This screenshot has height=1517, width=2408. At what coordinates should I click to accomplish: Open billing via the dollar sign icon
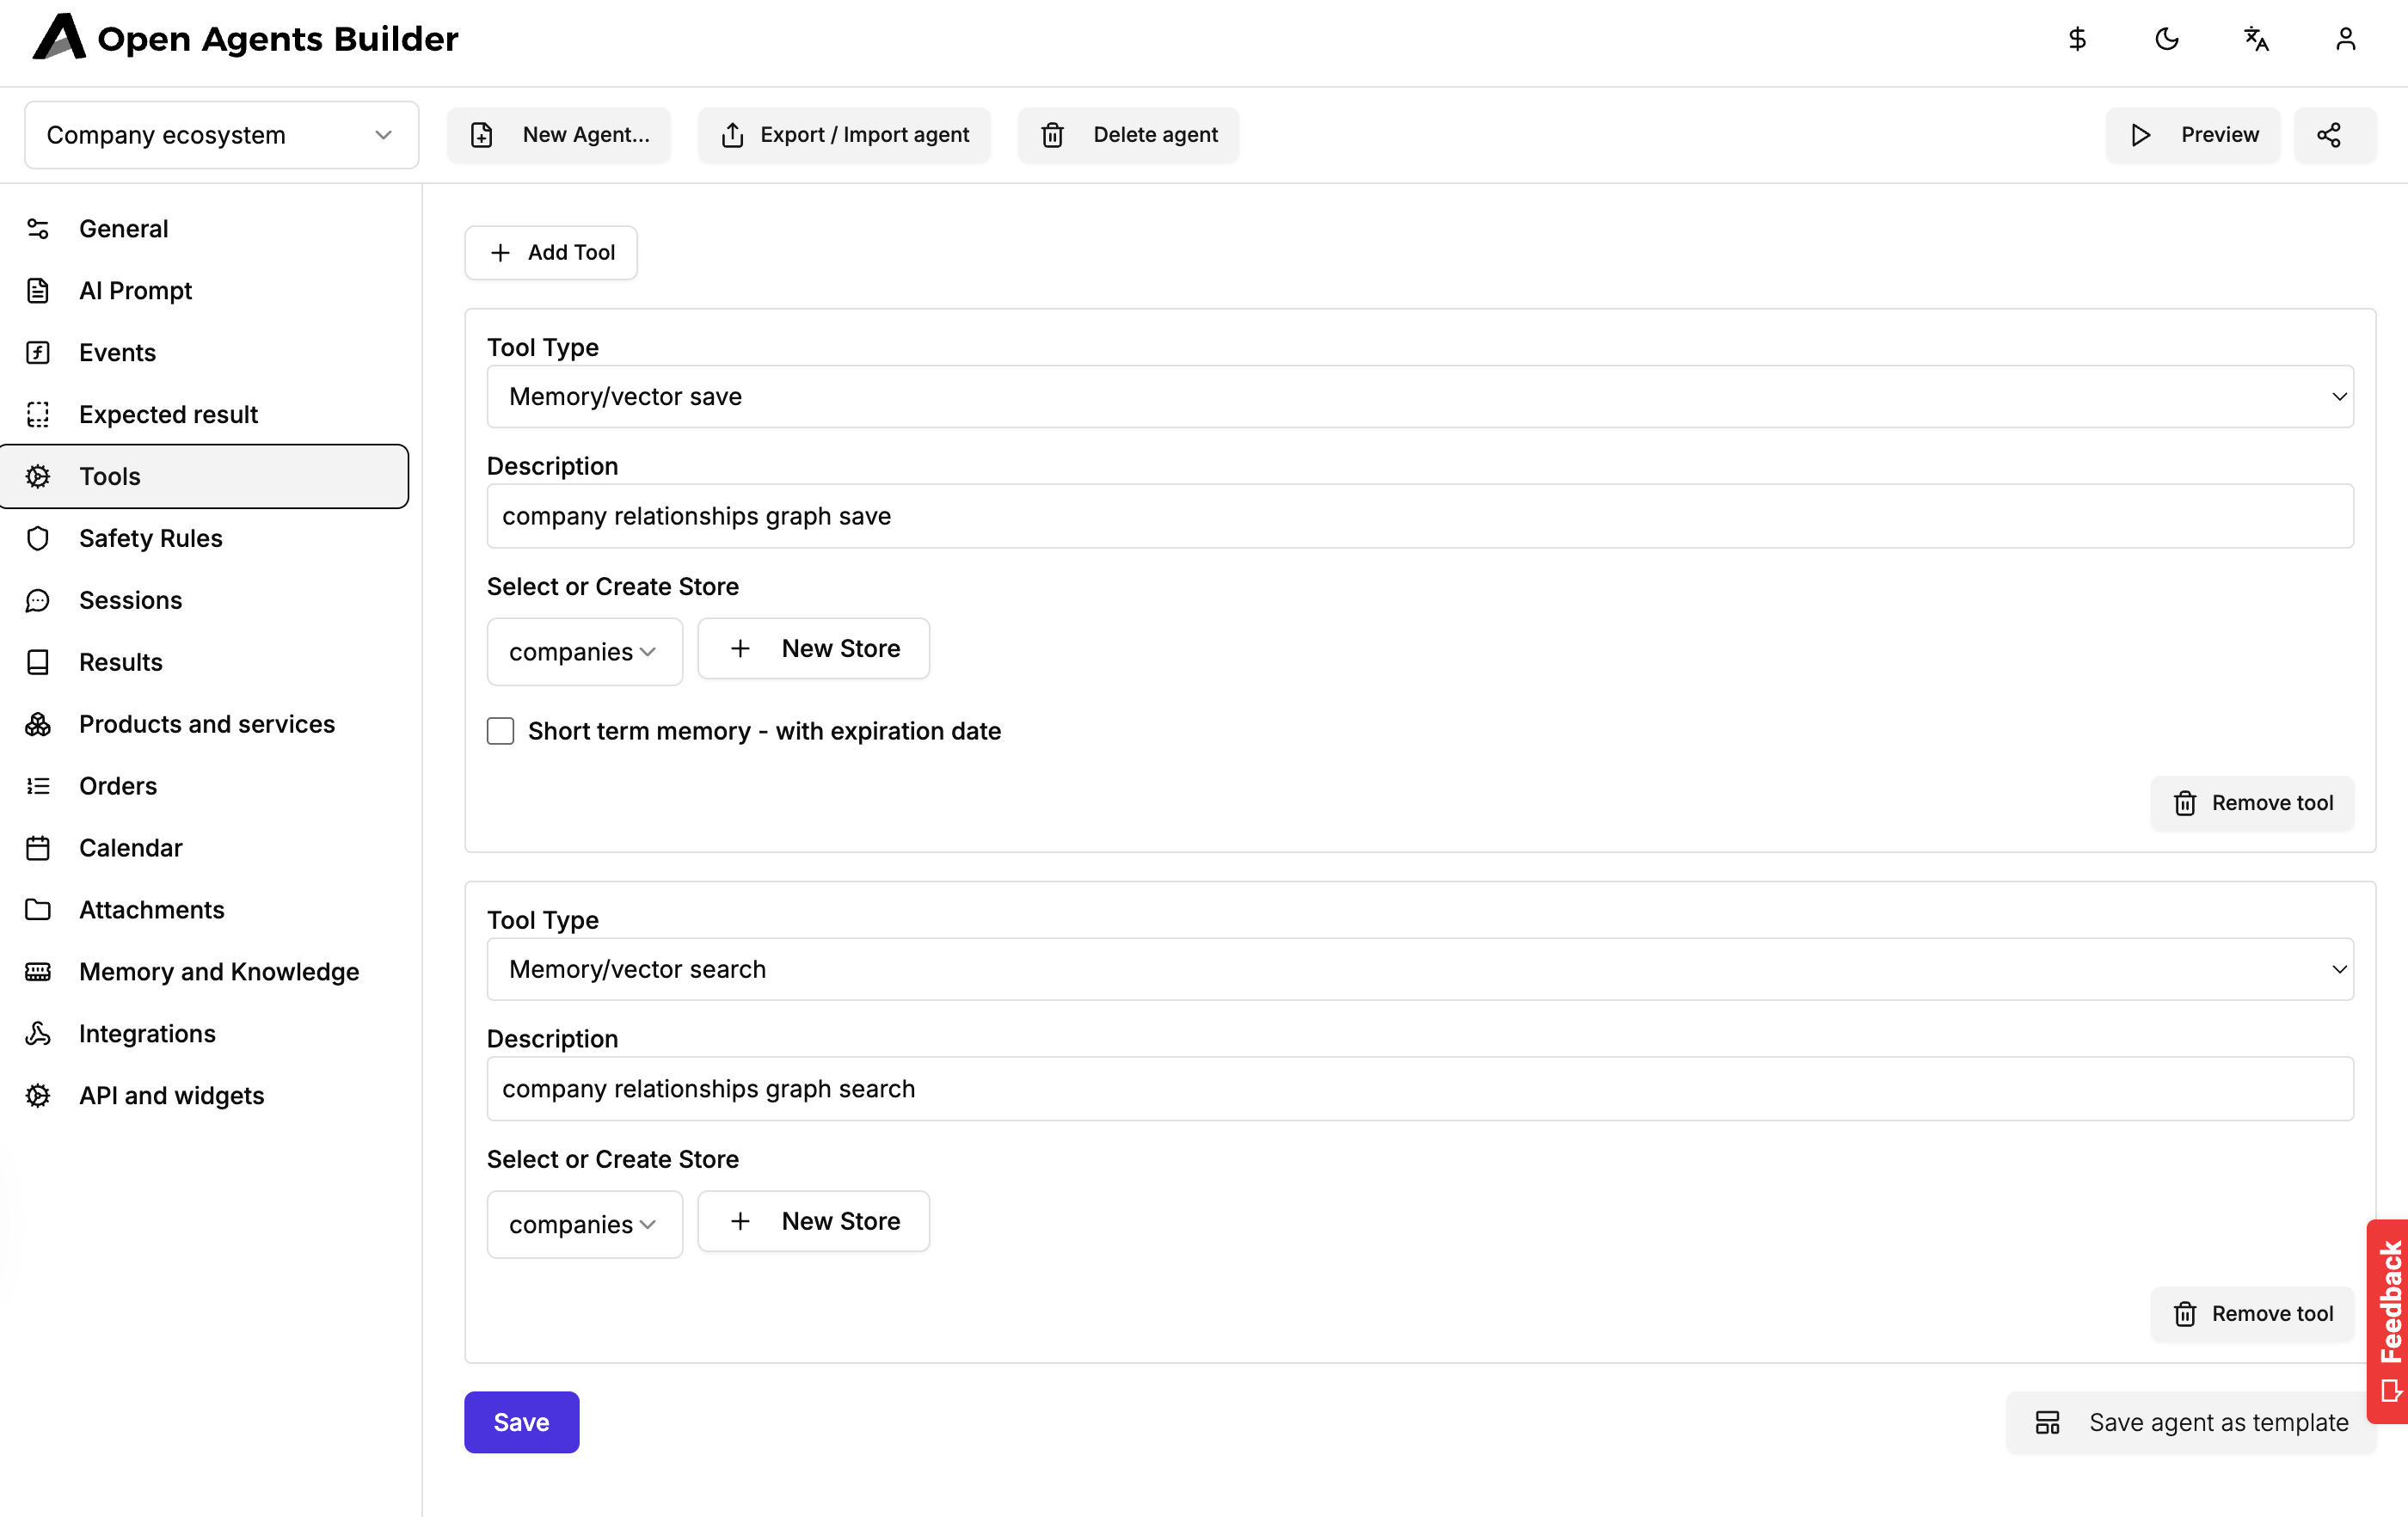tap(2077, 39)
